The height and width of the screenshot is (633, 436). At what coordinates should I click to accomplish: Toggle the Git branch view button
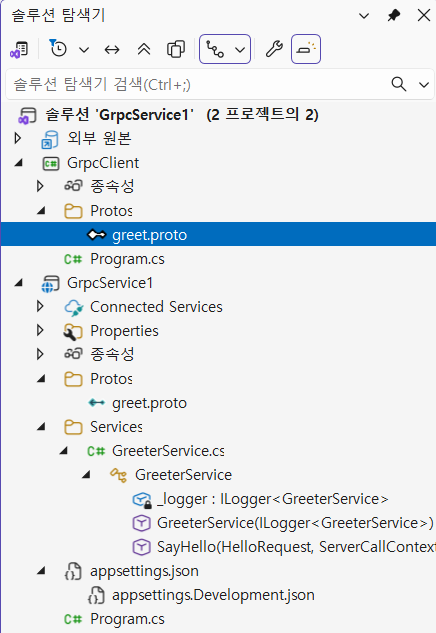point(215,49)
